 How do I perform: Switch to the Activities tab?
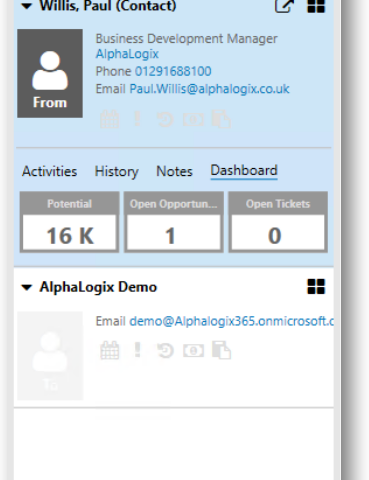pos(49,171)
